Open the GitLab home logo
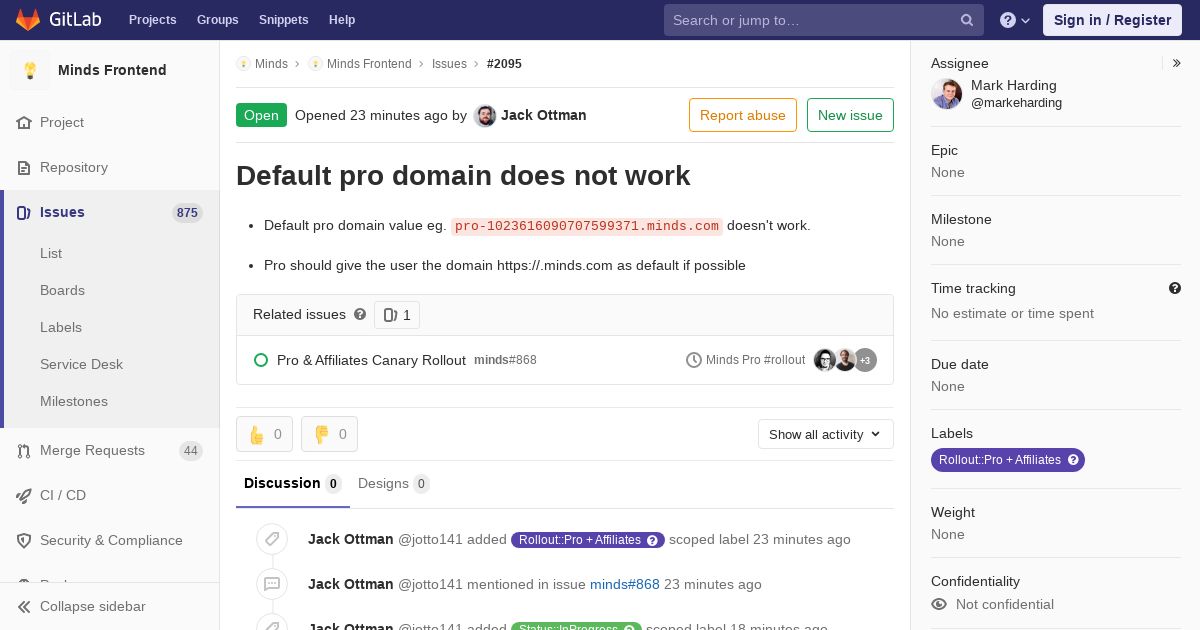Viewport: 1200px width, 630px height. 58,20
